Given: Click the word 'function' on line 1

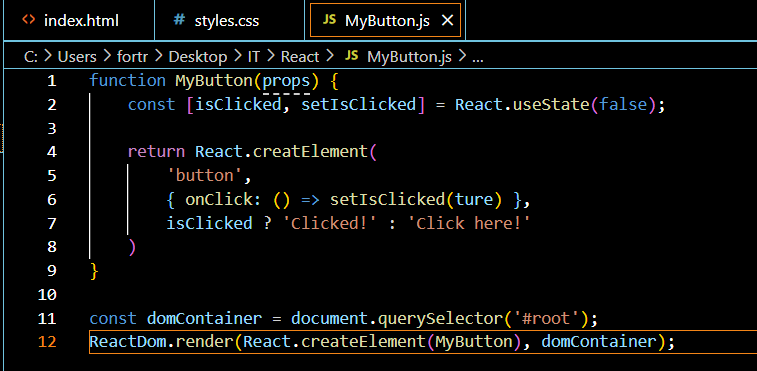Looking at the screenshot, I should tap(127, 81).
